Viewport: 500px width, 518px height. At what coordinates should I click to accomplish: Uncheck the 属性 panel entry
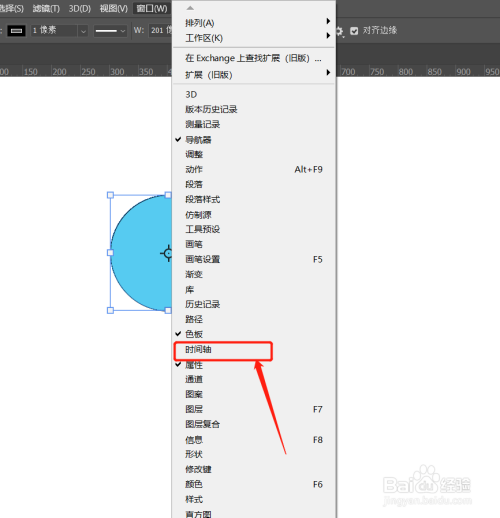[254, 365]
